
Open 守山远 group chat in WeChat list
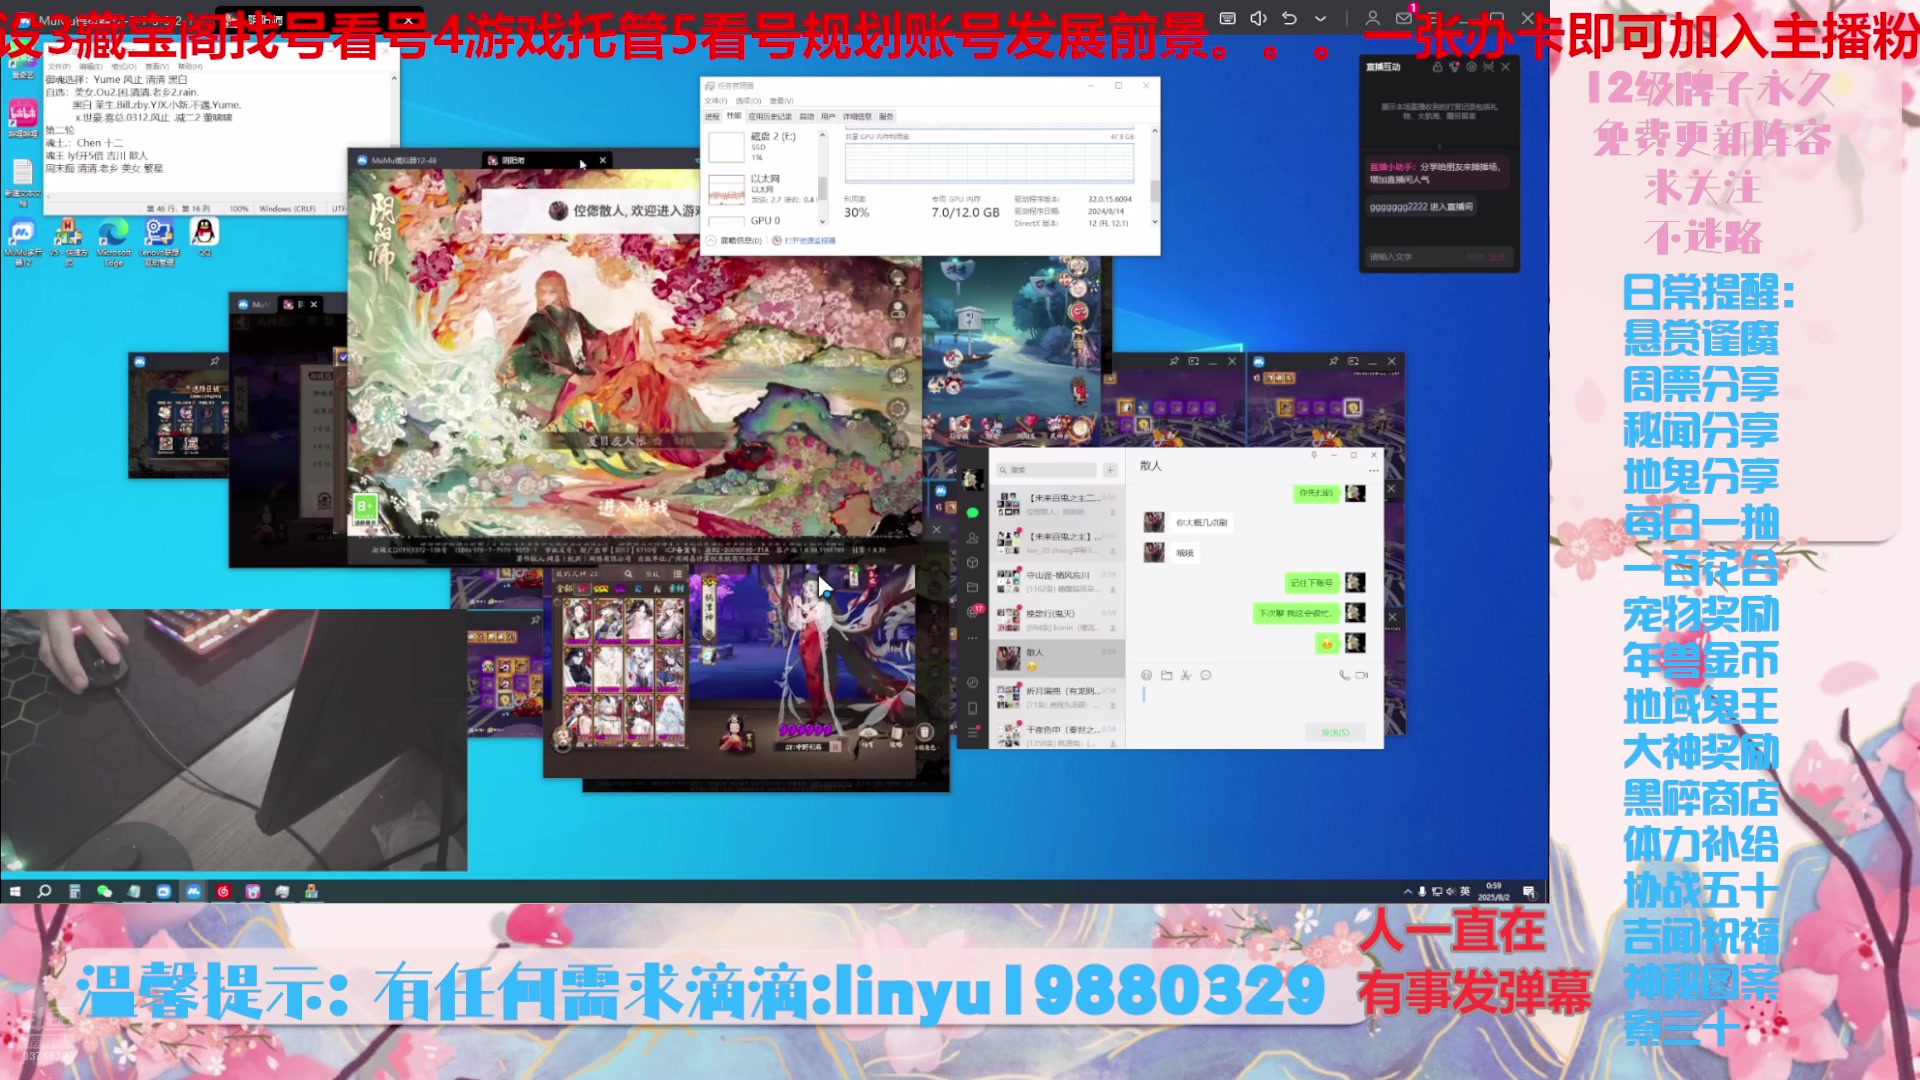[x=1058, y=582]
